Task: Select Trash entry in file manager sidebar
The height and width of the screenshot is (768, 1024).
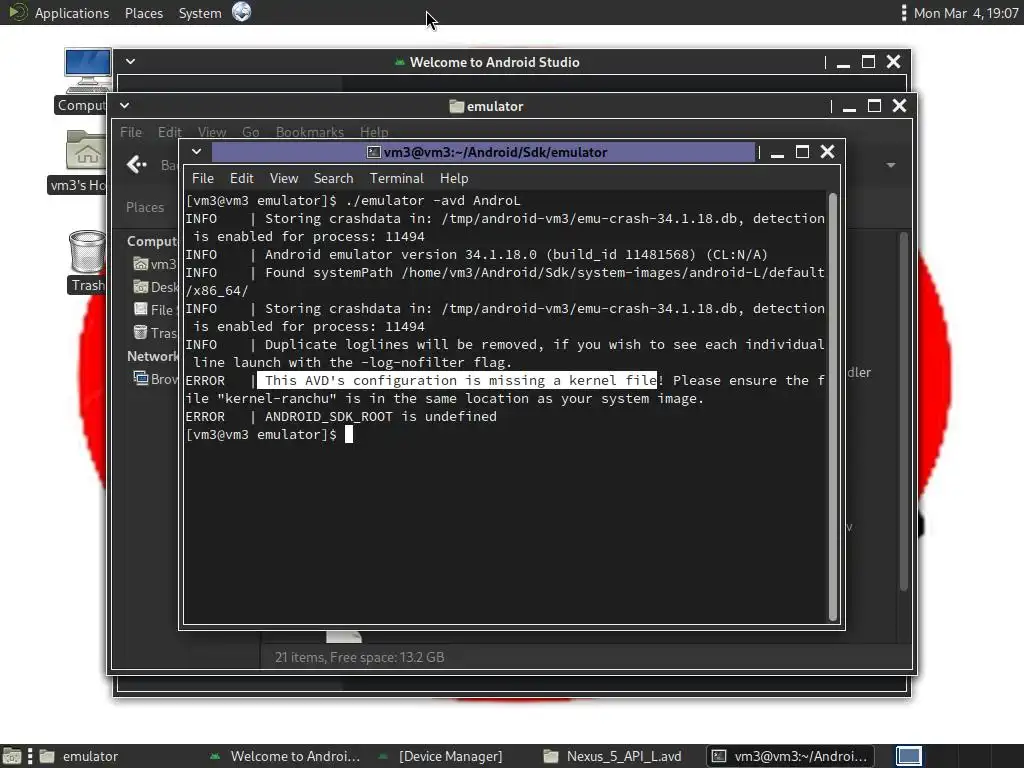Action: pos(155,332)
